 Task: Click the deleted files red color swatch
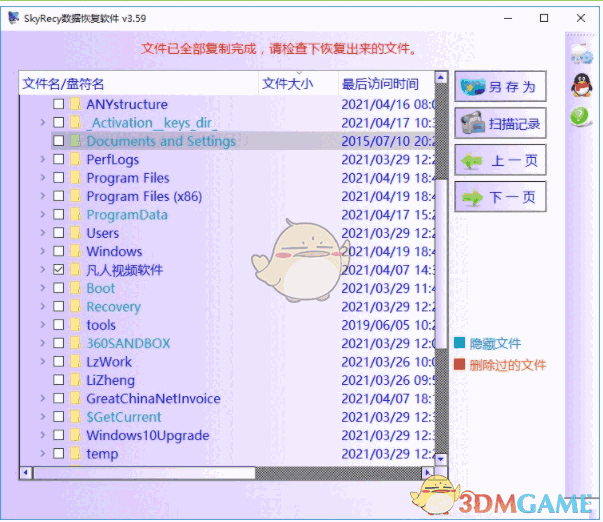tap(460, 364)
